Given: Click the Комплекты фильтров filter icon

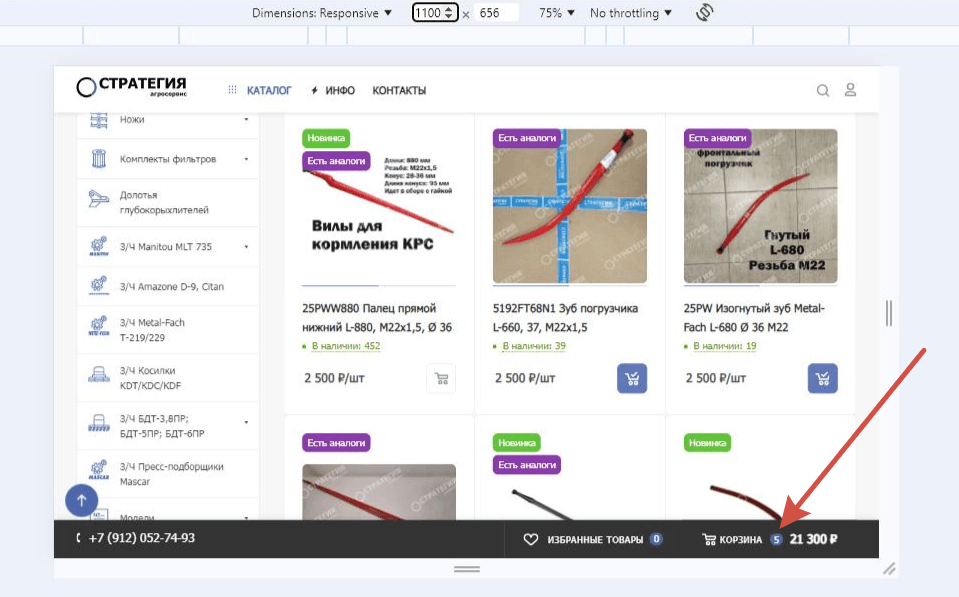Looking at the screenshot, I should point(98,159).
